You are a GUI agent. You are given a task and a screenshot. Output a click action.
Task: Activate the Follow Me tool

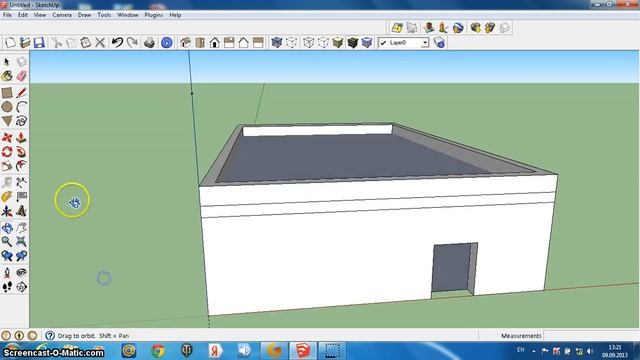21,152
